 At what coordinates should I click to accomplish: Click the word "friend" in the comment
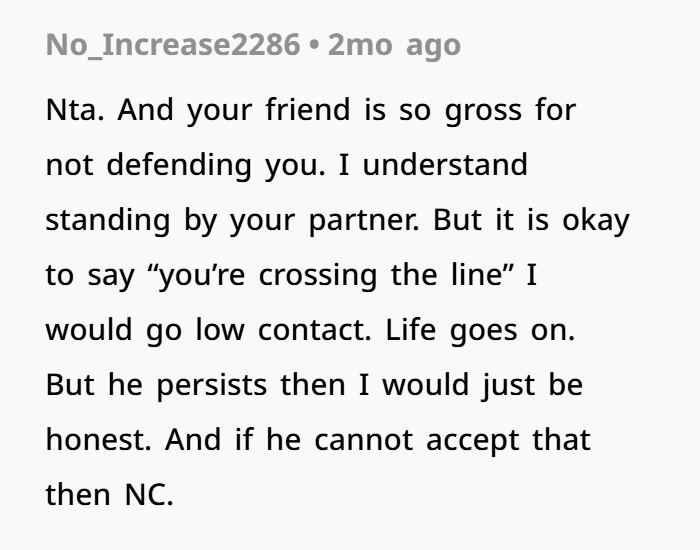click(308, 110)
